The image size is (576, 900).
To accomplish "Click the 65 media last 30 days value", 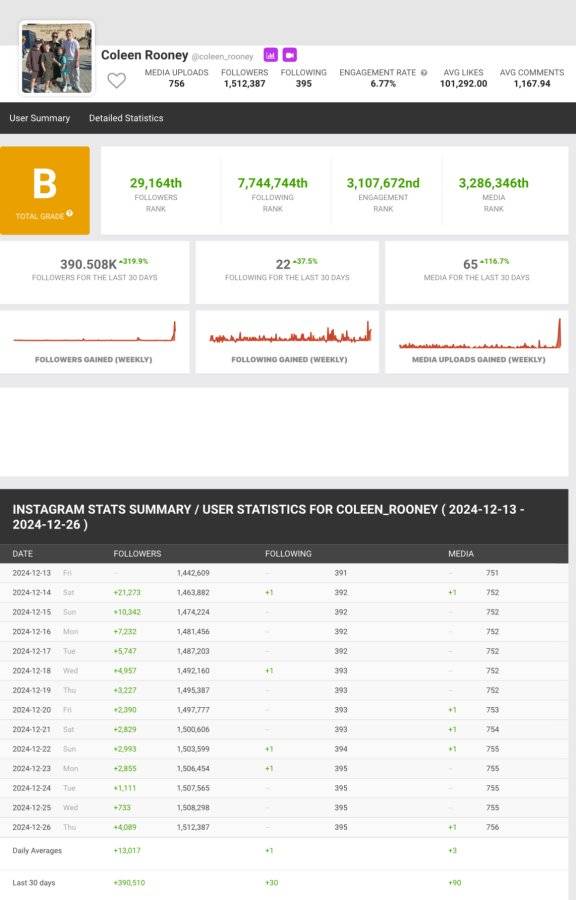I will [x=470, y=264].
